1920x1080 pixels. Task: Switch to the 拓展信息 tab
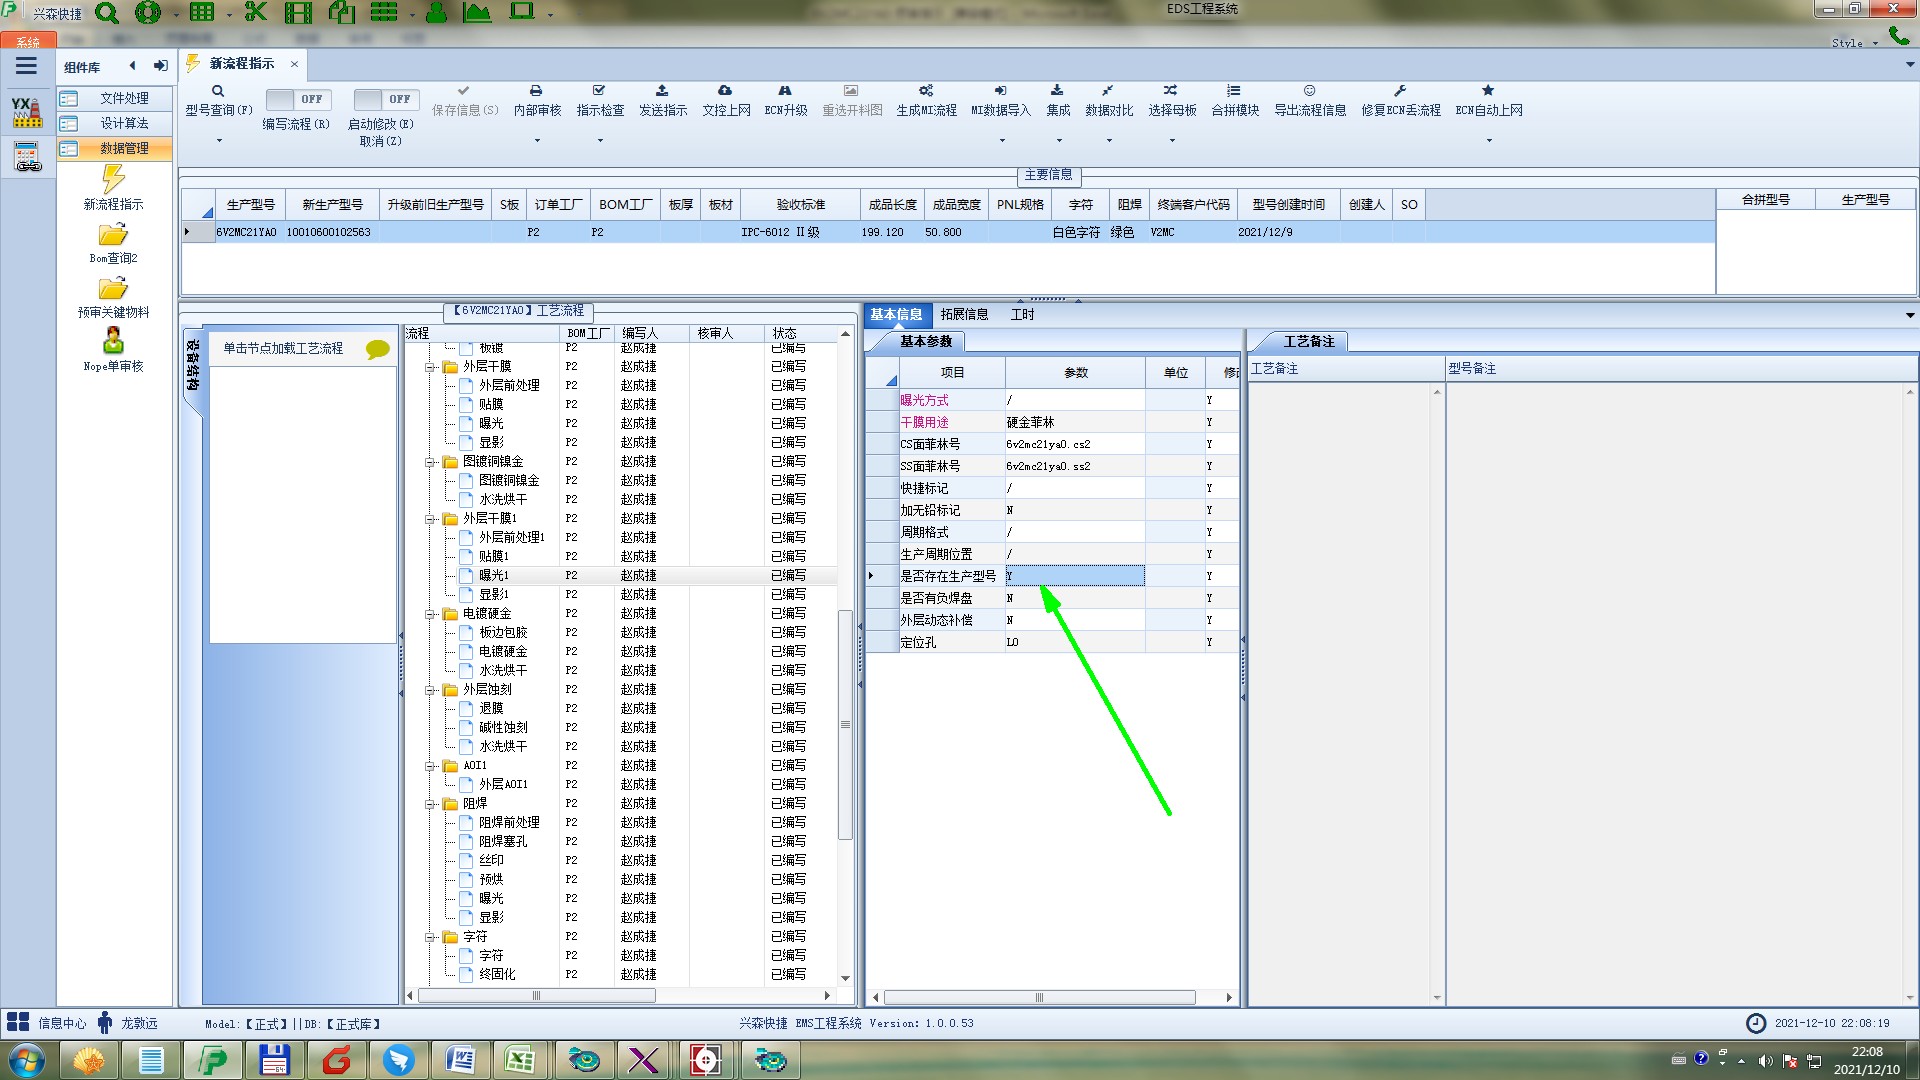pyautogui.click(x=963, y=314)
